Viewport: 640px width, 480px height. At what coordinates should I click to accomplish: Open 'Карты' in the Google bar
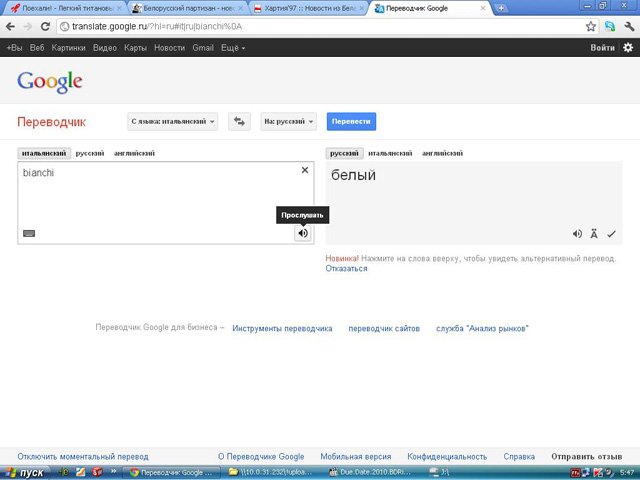(135, 48)
